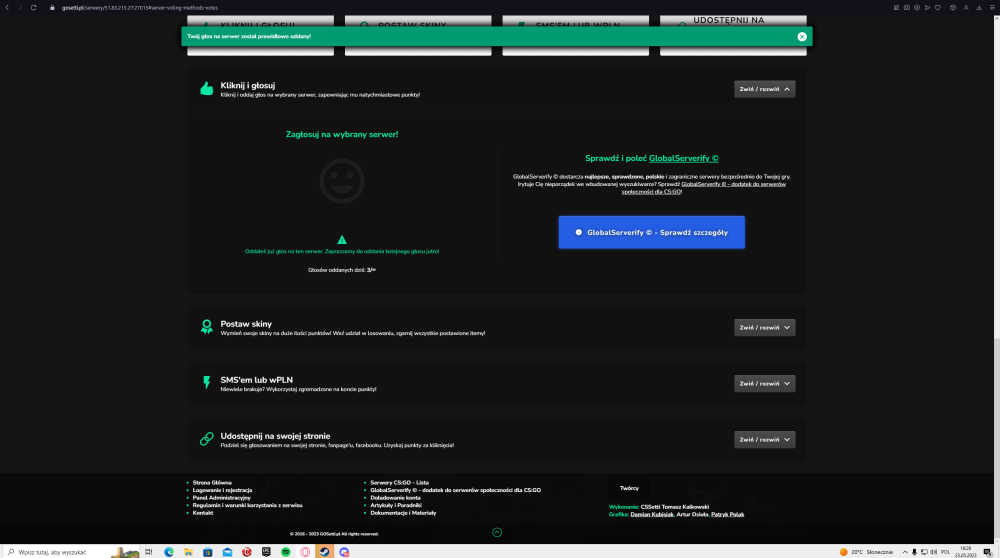Click the smiley face vote icon
This screenshot has width=1000, height=558.
[x=342, y=181]
